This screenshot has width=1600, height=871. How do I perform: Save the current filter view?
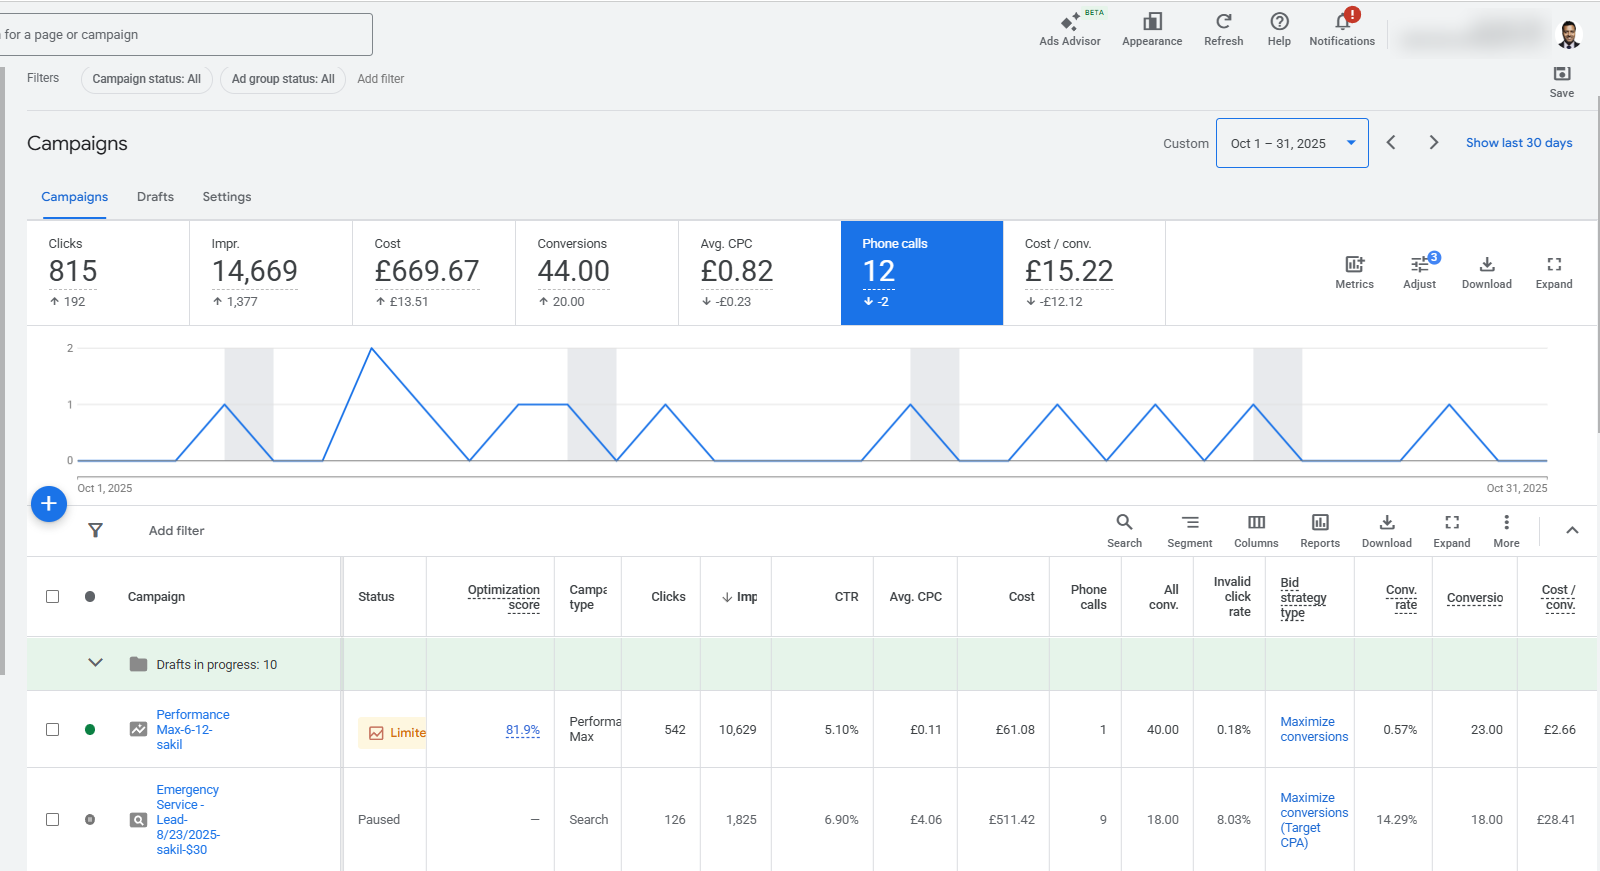(1561, 81)
